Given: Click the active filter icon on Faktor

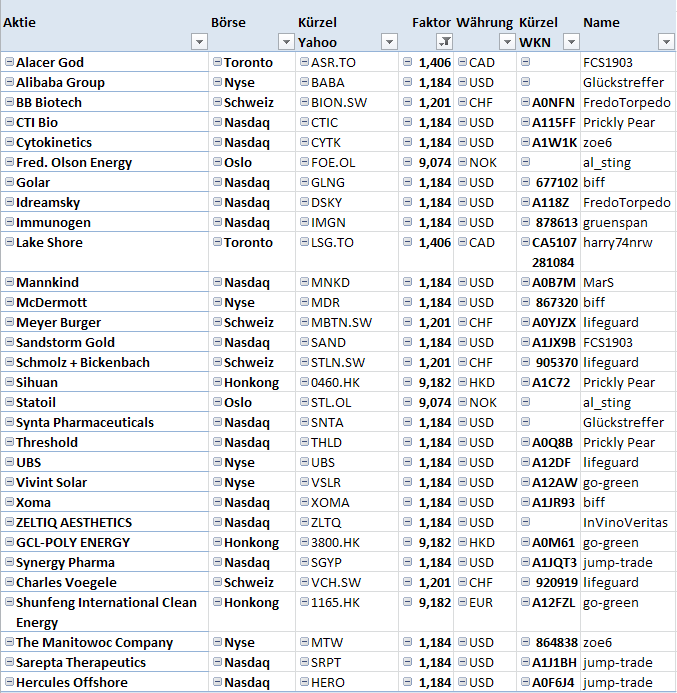Looking at the screenshot, I should 445,42.
